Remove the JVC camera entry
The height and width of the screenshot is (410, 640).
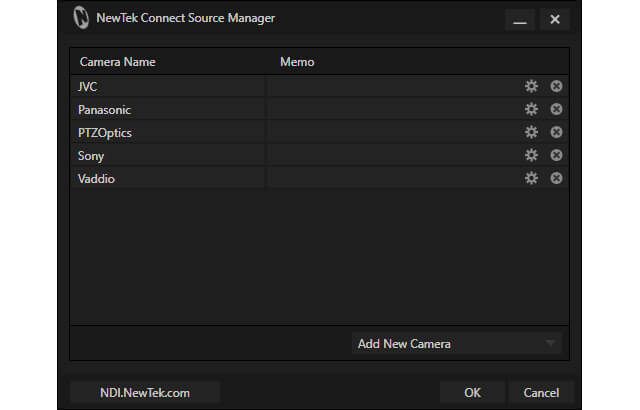pos(556,86)
